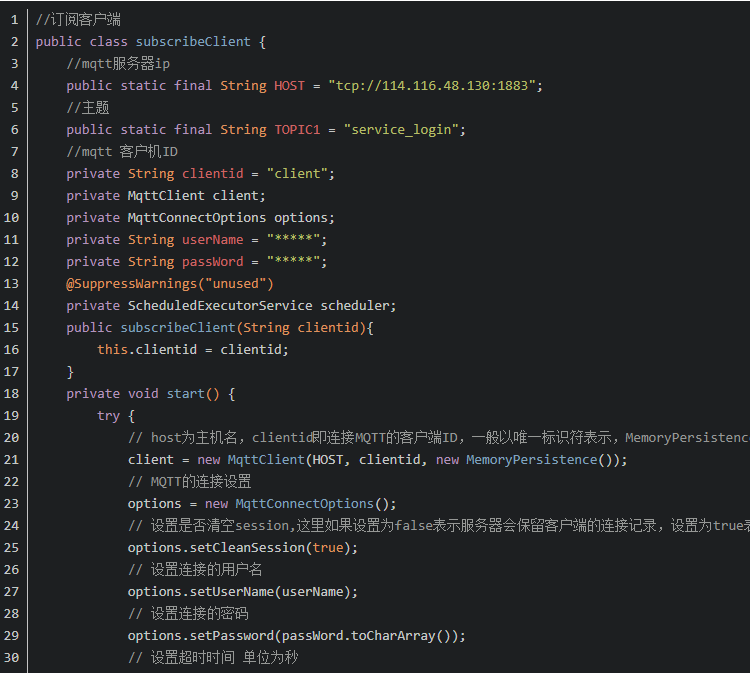Click the 设置连接的密码 comment

tap(188, 614)
